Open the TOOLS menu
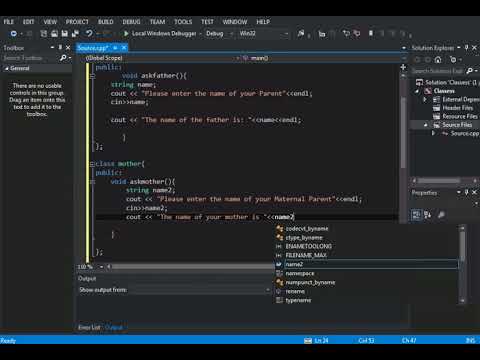The image size is (480, 360). click(x=183, y=22)
